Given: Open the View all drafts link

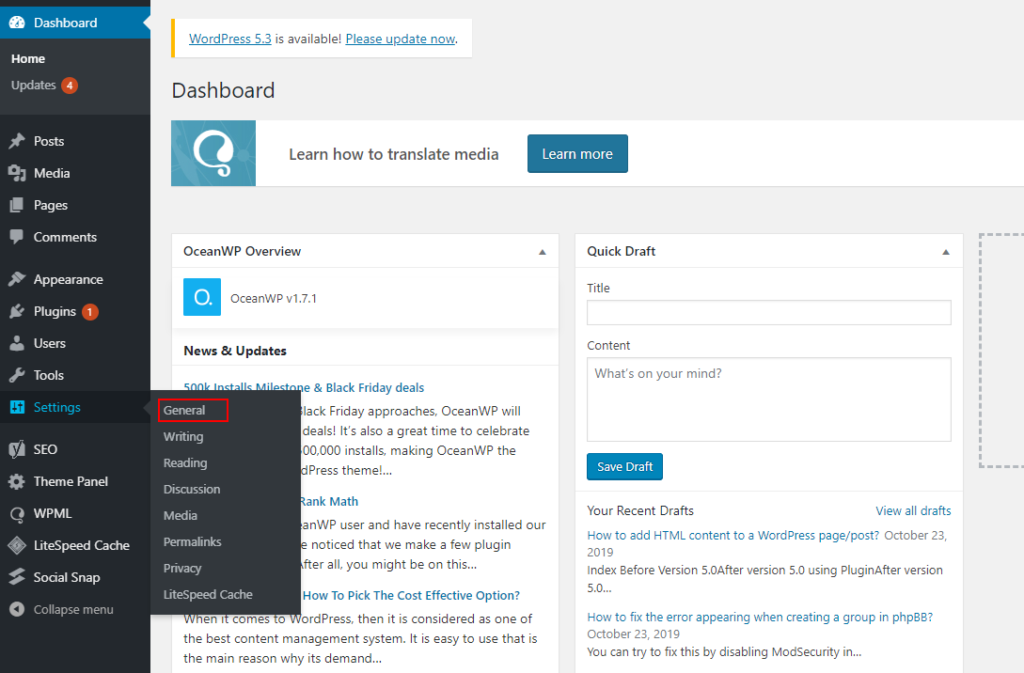Looking at the screenshot, I should pyautogui.click(x=913, y=511).
